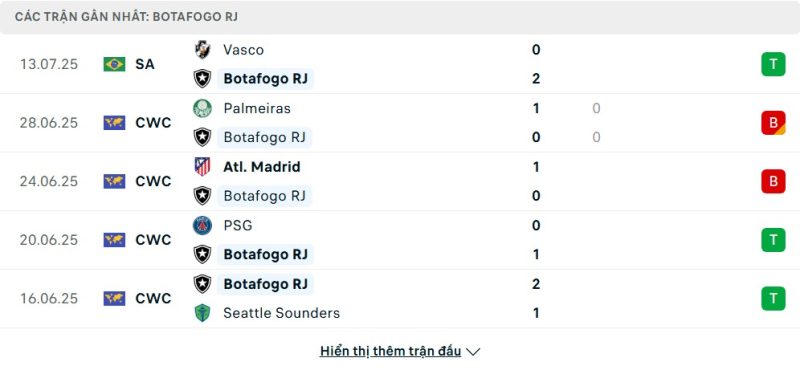Select the Botafogo RJ name in Vasco match
Viewport: 800px width, 374px height.
pyautogui.click(x=265, y=79)
